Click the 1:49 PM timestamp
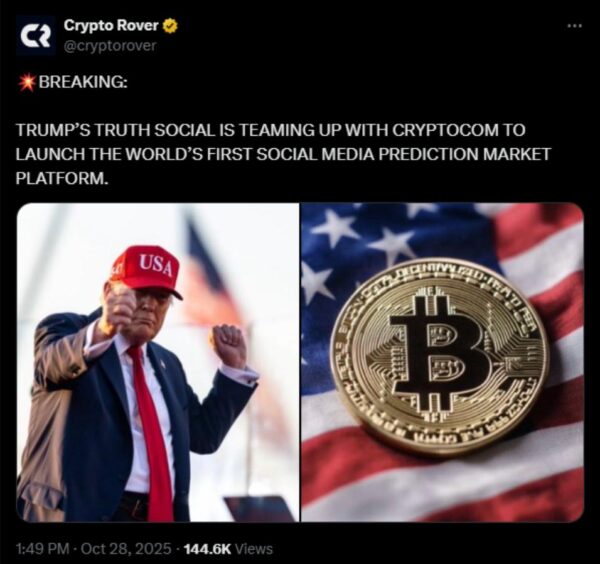Screen dimensions: 600x564 click(43, 549)
